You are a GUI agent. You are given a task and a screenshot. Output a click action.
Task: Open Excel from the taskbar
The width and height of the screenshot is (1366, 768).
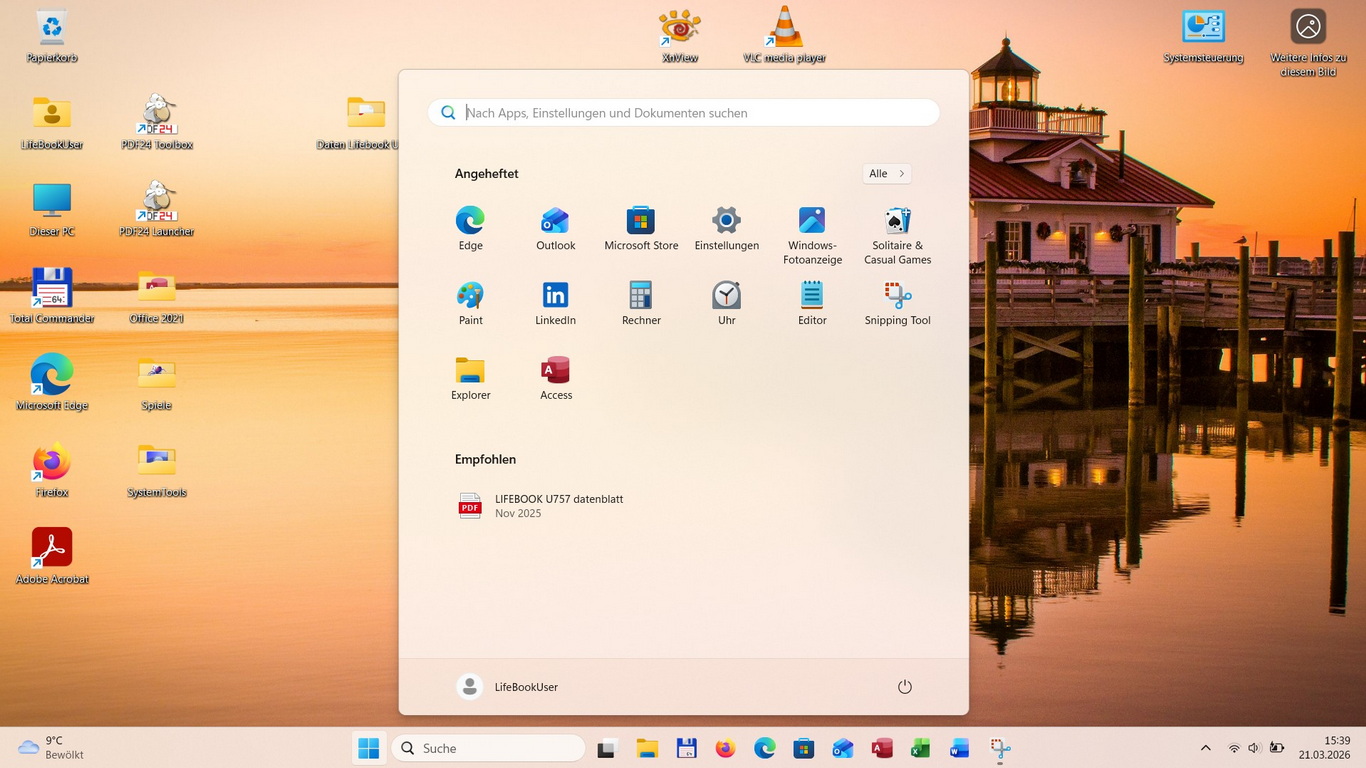click(920, 748)
